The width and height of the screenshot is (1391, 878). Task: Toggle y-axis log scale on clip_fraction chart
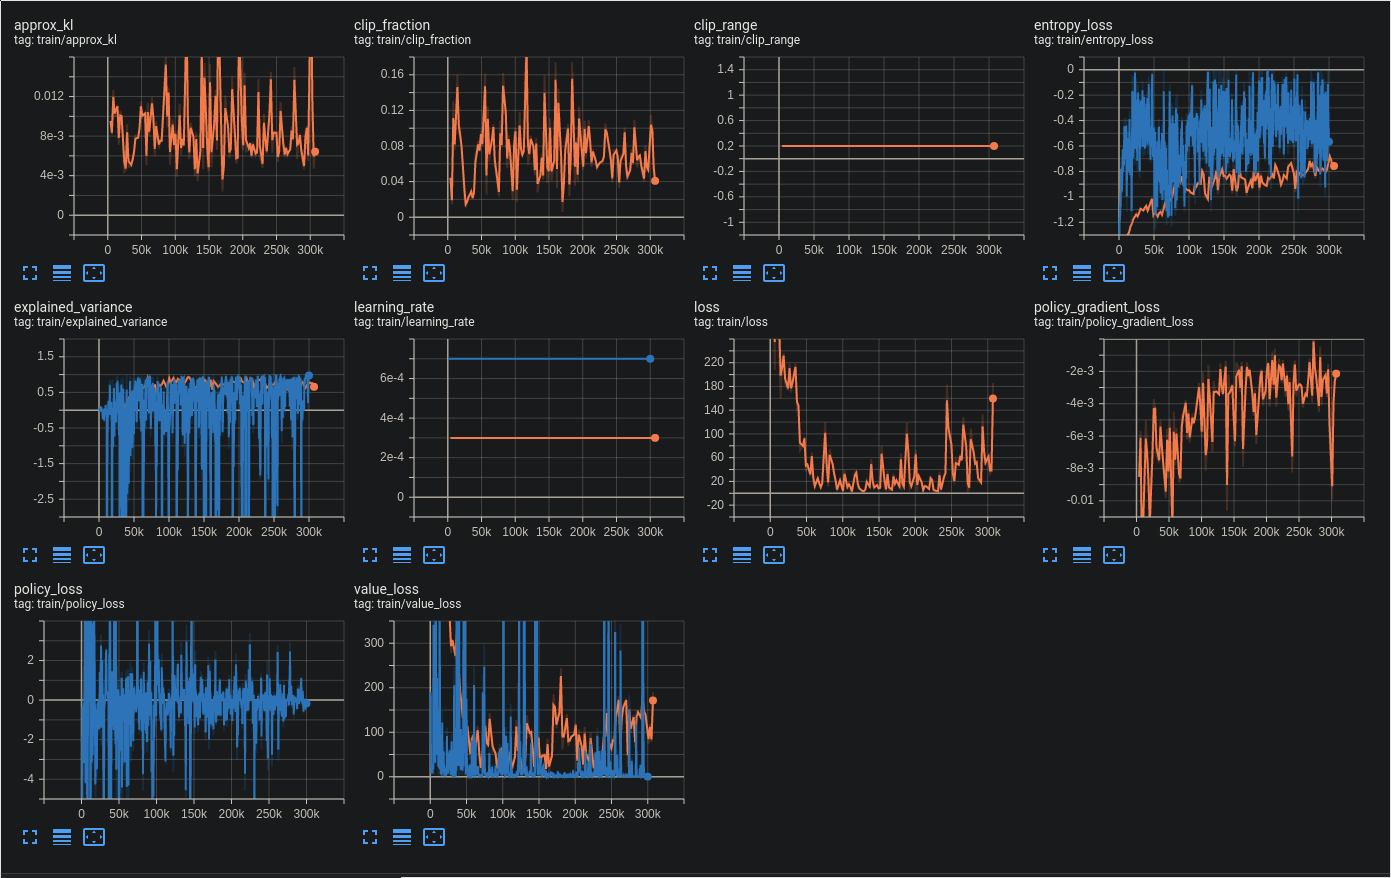coord(402,273)
